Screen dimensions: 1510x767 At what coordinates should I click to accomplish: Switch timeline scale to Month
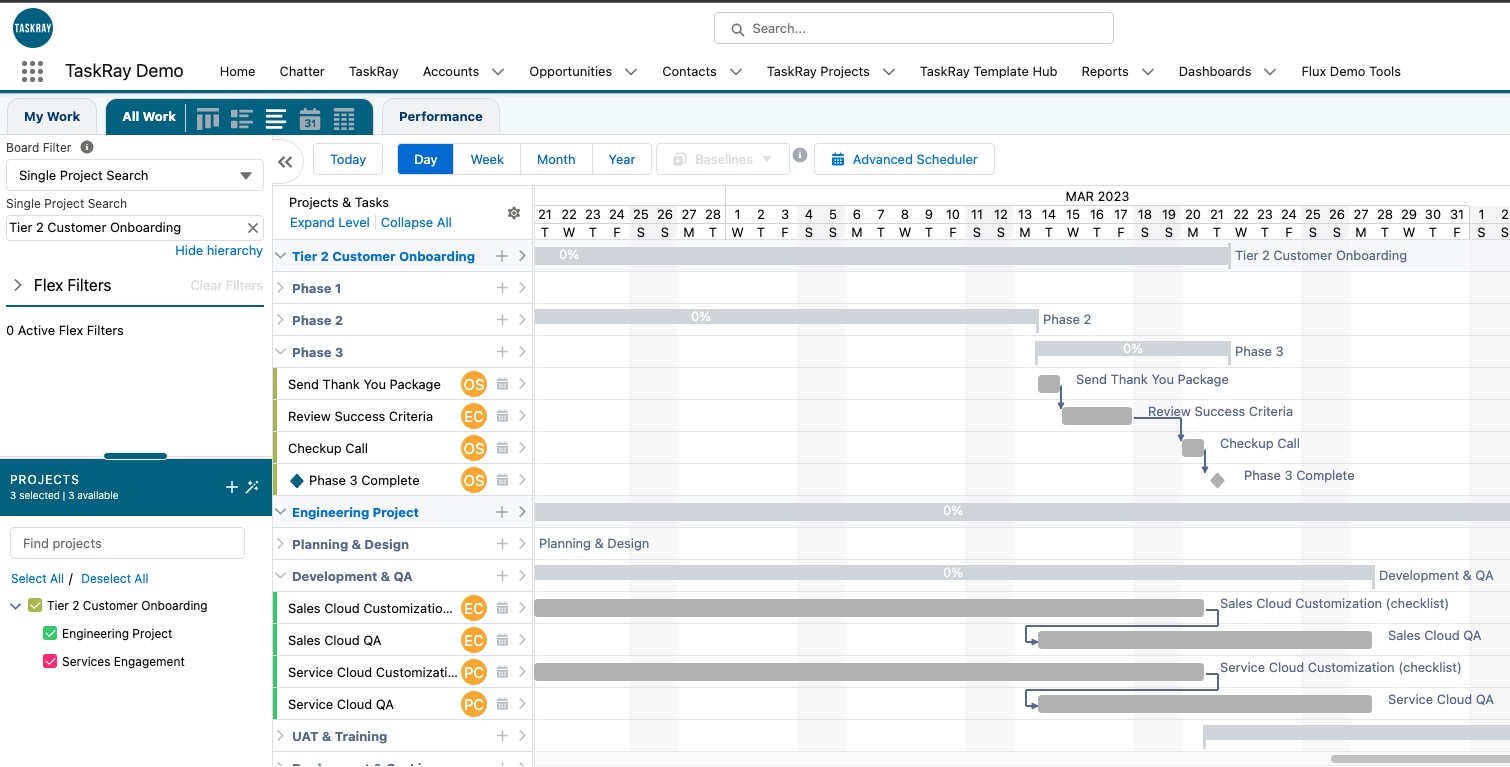[556, 159]
